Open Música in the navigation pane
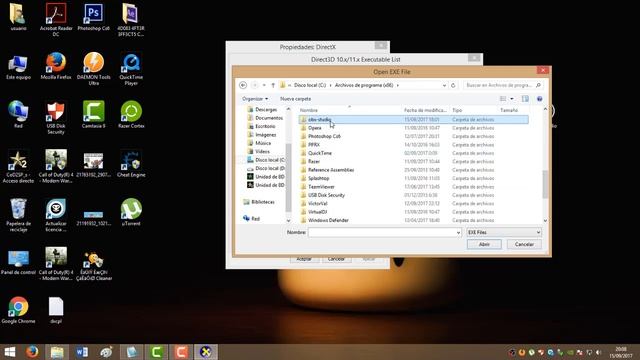This screenshot has width=640, height=360. click(x=263, y=143)
